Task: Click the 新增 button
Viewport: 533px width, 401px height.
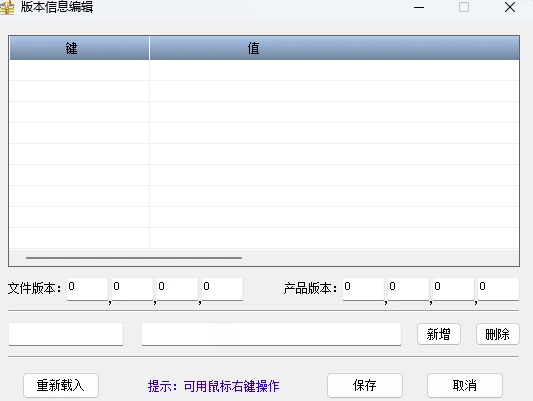Action: point(439,334)
